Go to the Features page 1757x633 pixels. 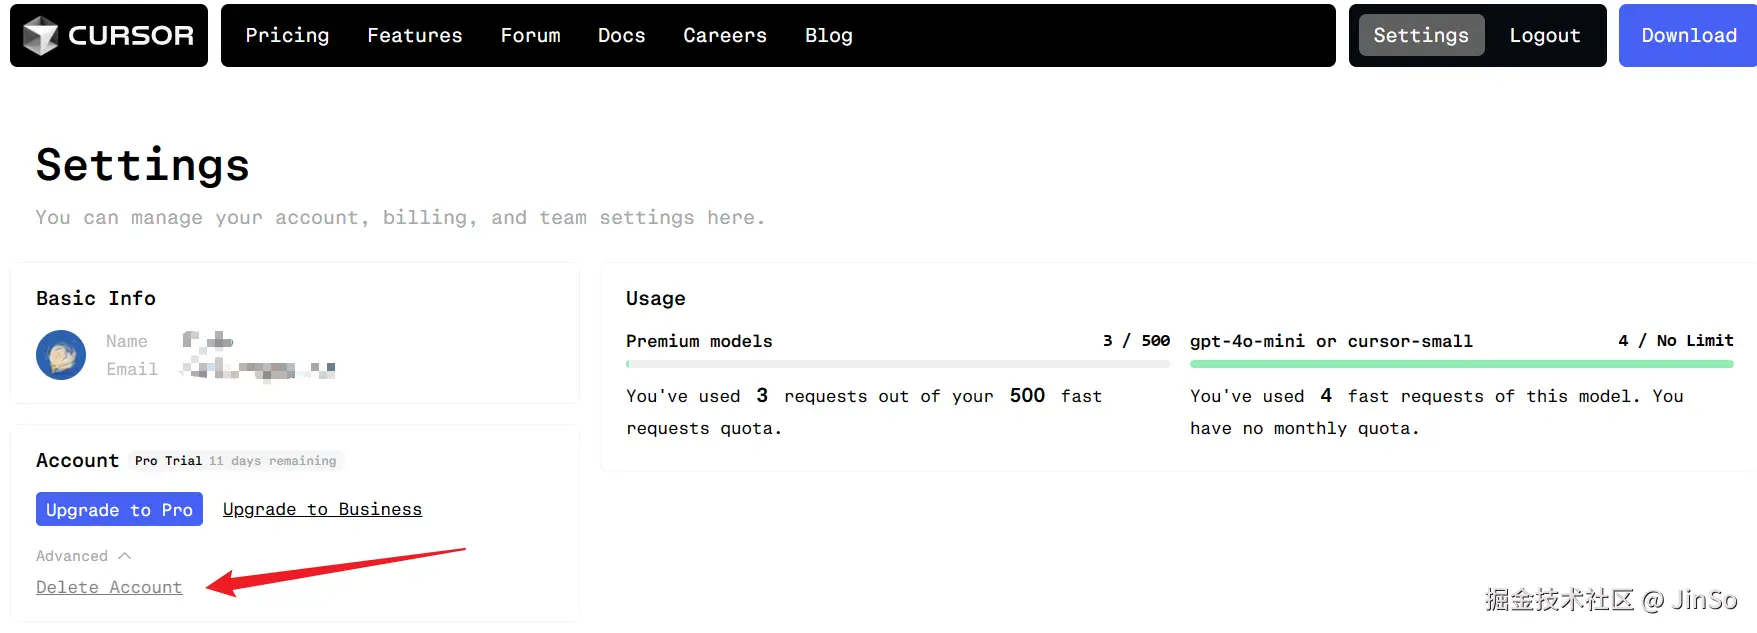pos(414,36)
